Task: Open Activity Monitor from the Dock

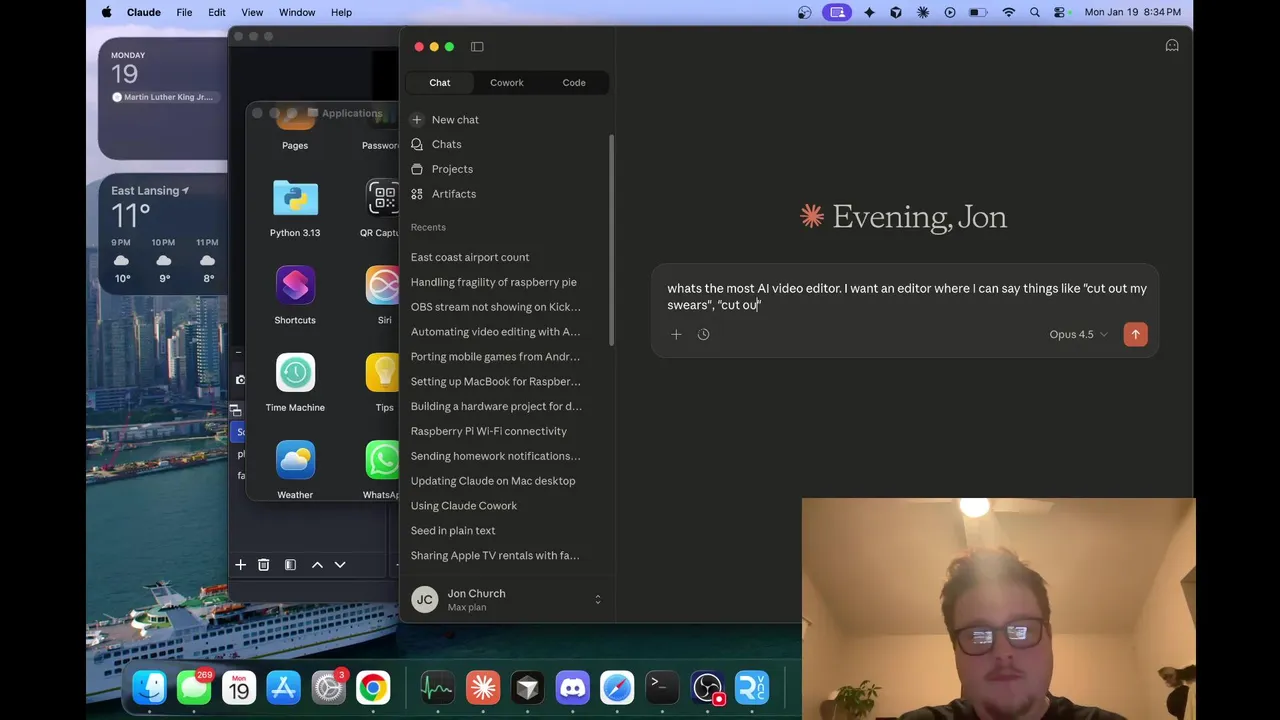Action: pyautogui.click(x=437, y=687)
